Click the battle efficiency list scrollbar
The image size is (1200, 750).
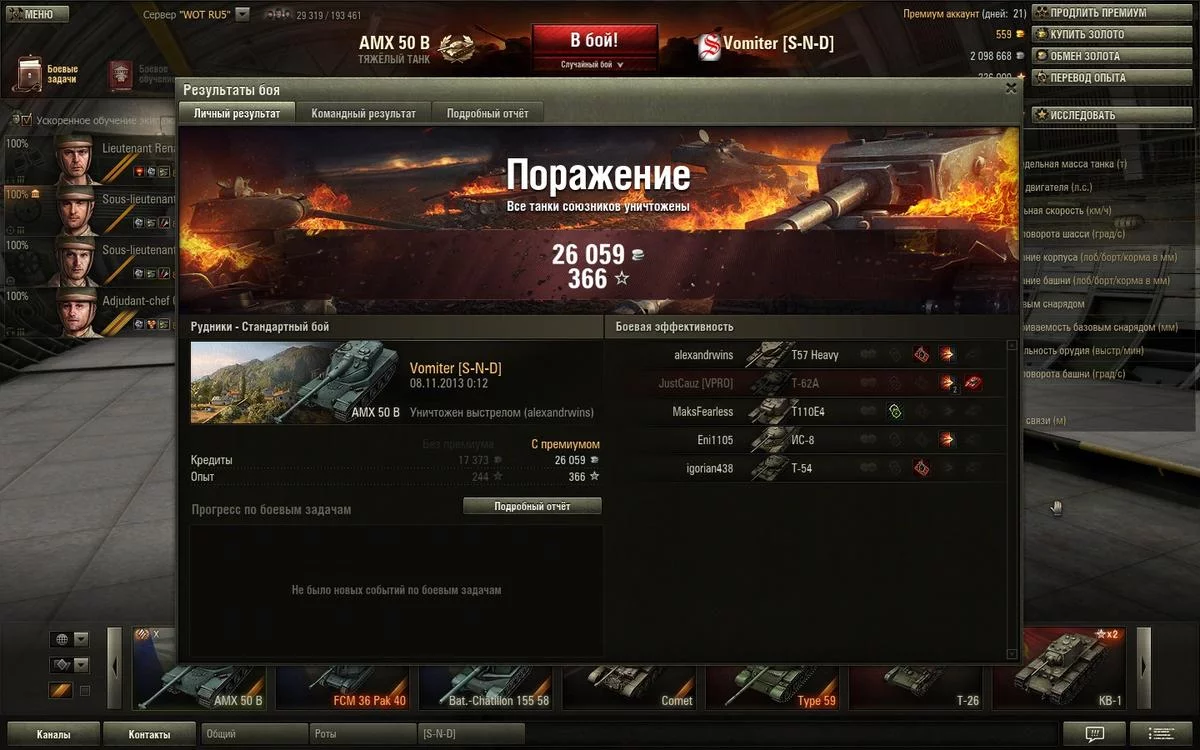click(x=1011, y=500)
